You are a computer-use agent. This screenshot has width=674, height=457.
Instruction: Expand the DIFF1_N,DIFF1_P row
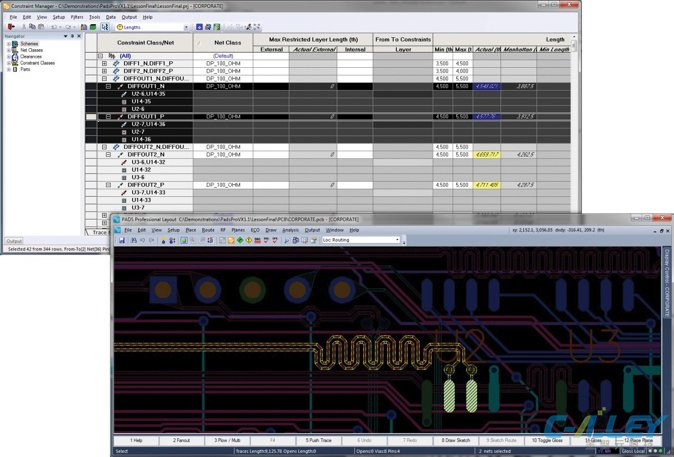click(x=104, y=63)
